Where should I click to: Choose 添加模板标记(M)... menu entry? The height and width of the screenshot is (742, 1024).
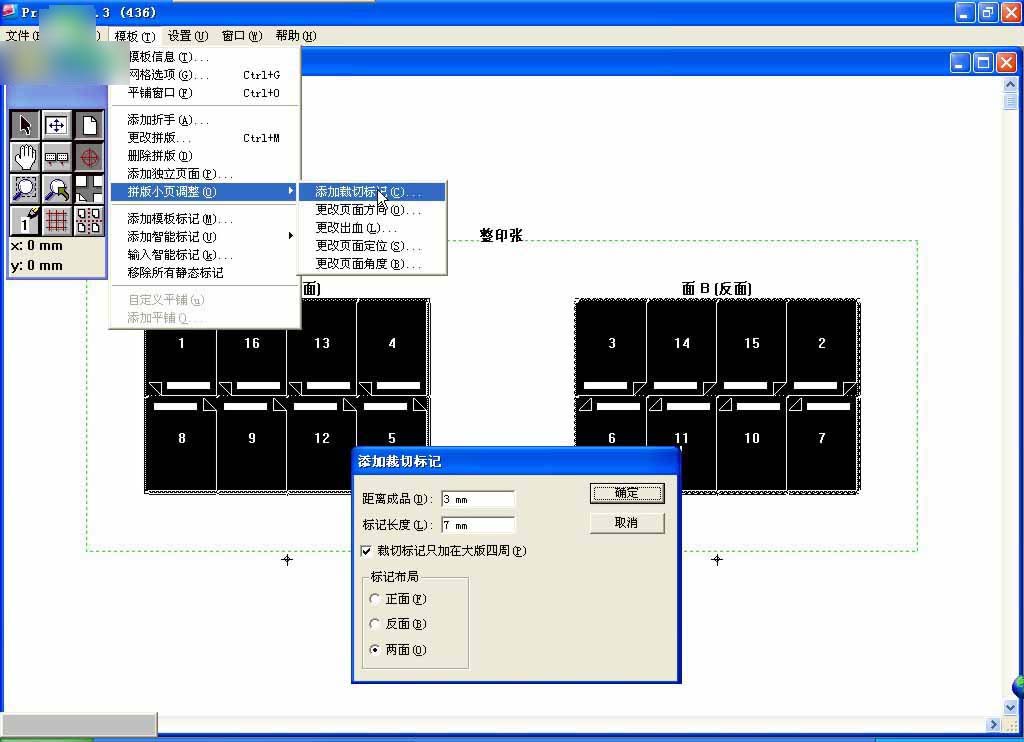coord(204,218)
